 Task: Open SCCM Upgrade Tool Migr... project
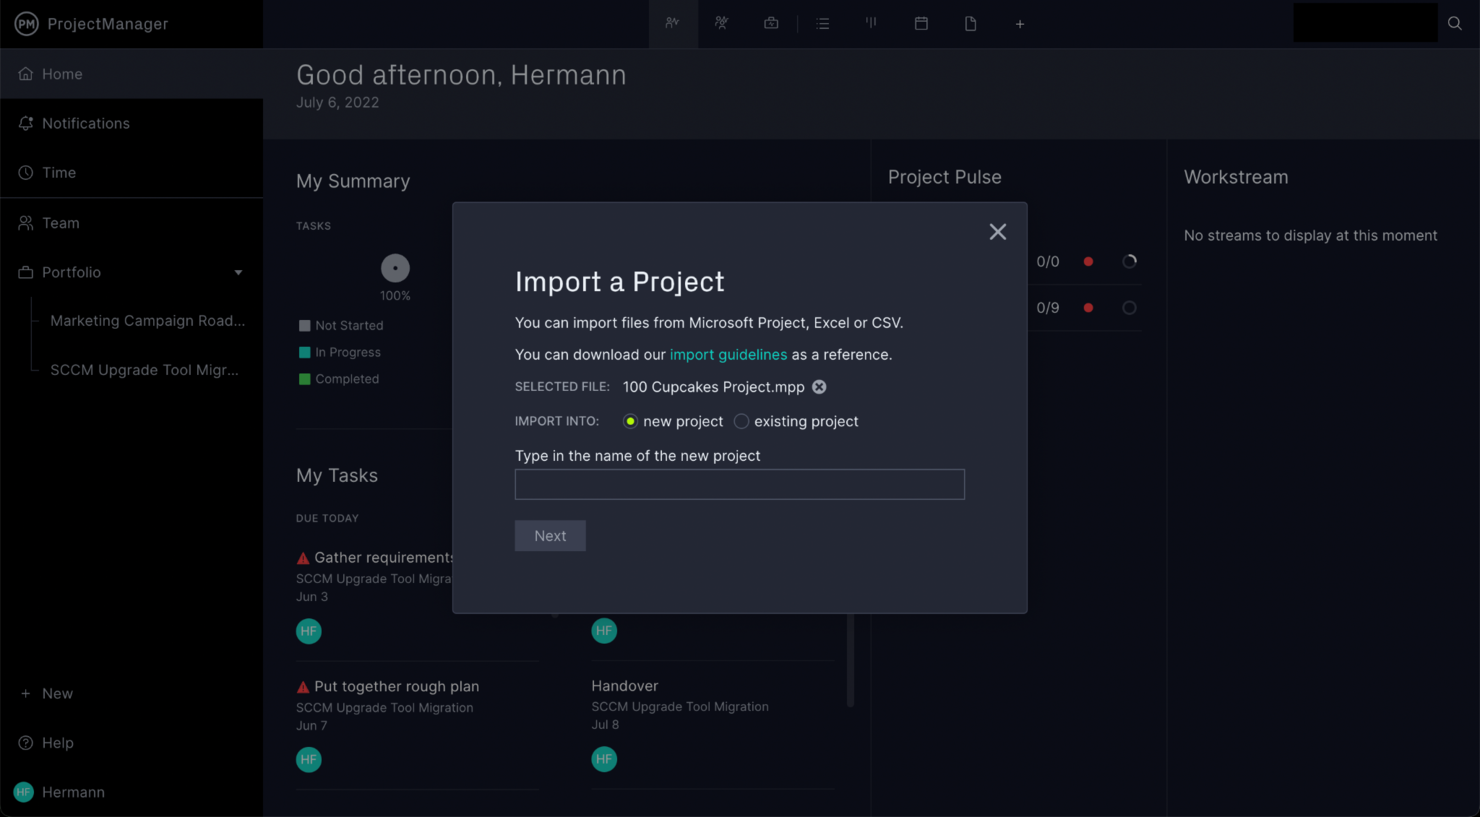(145, 370)
